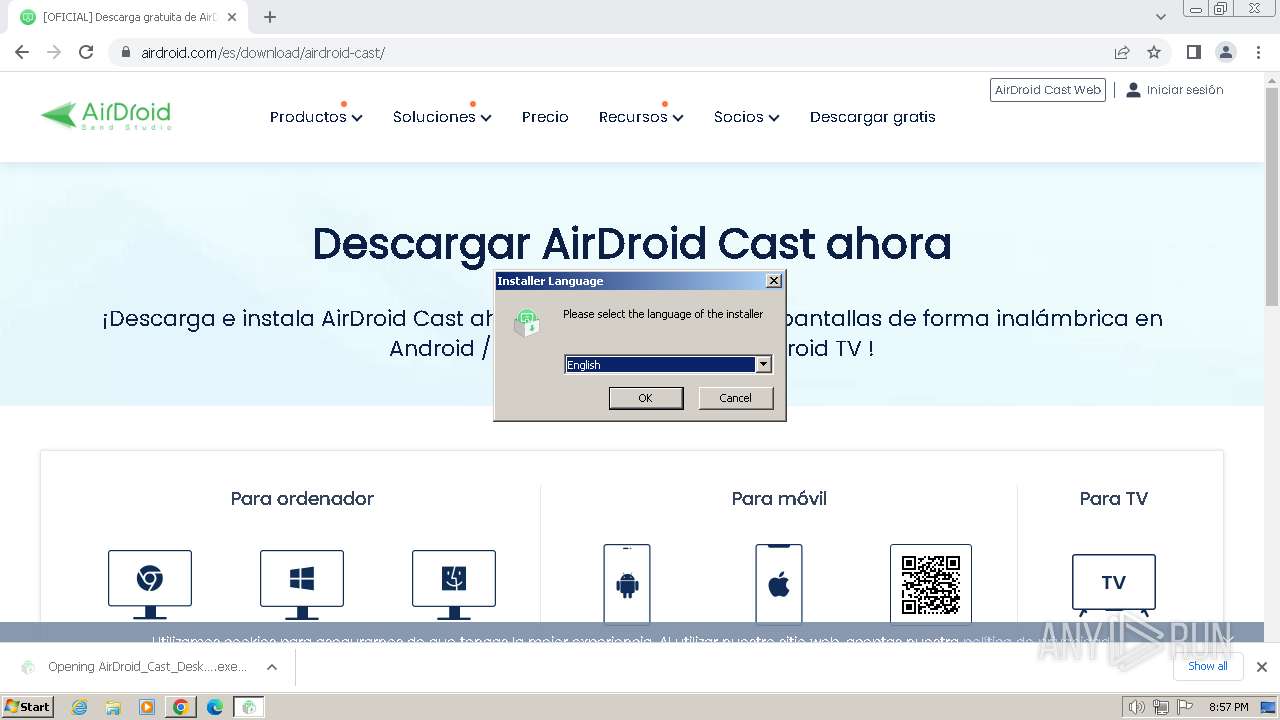
Task: Click the address bar URL
Action: [x=263, y=53]
